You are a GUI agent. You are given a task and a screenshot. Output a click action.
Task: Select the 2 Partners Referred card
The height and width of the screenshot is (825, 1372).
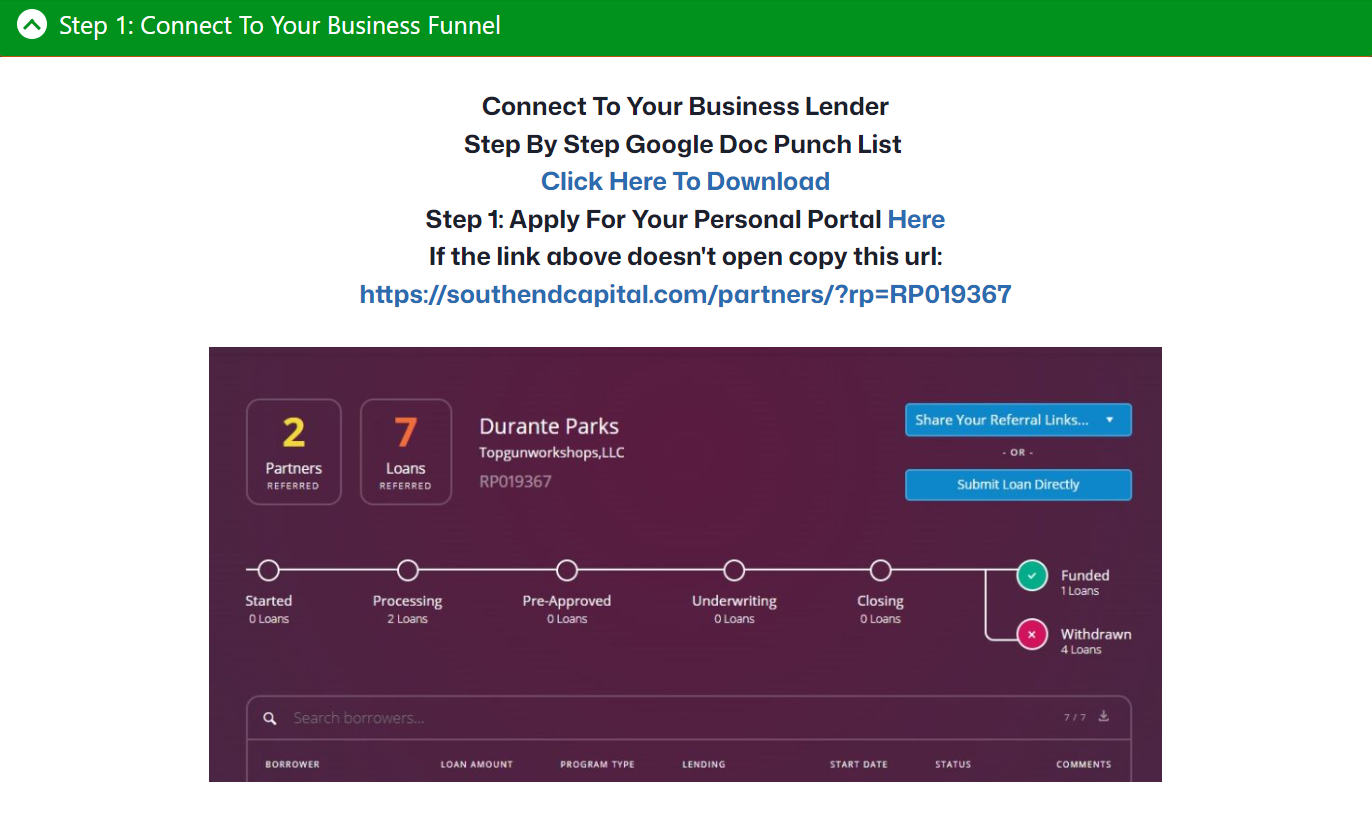point(294,452)
